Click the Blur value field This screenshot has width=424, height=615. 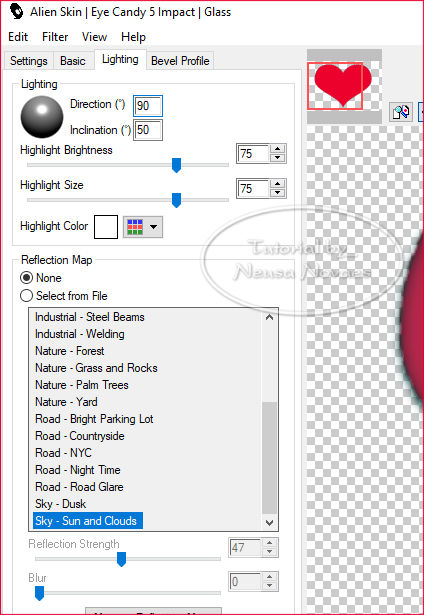click(245, 582)
